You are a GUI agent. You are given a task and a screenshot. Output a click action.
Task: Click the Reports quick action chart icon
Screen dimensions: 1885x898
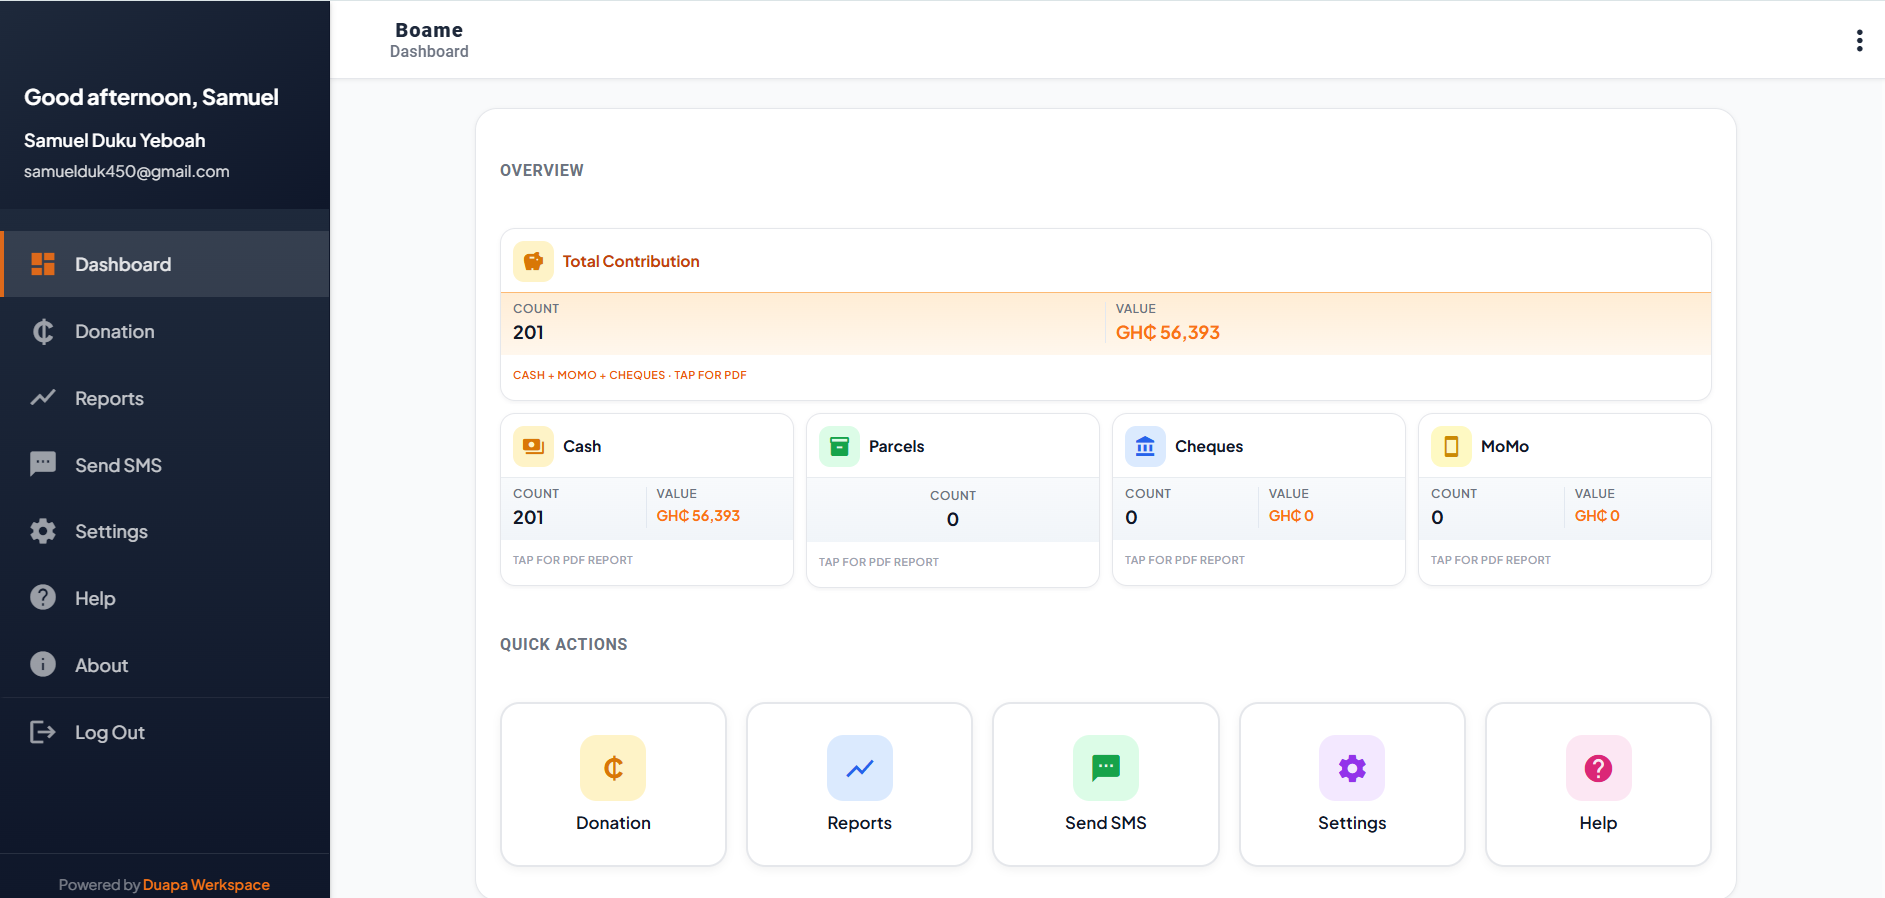(x=859, y=768)
